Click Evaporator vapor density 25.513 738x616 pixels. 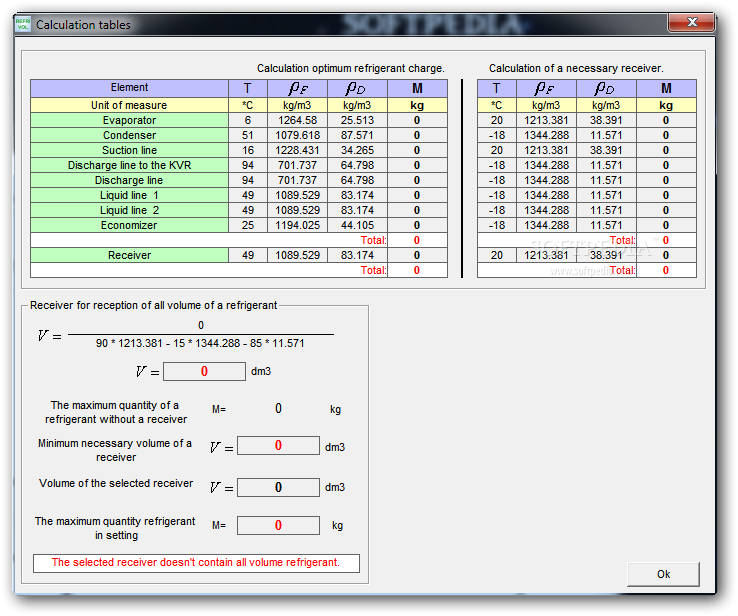pyautogui.click(x=357, y=120)
